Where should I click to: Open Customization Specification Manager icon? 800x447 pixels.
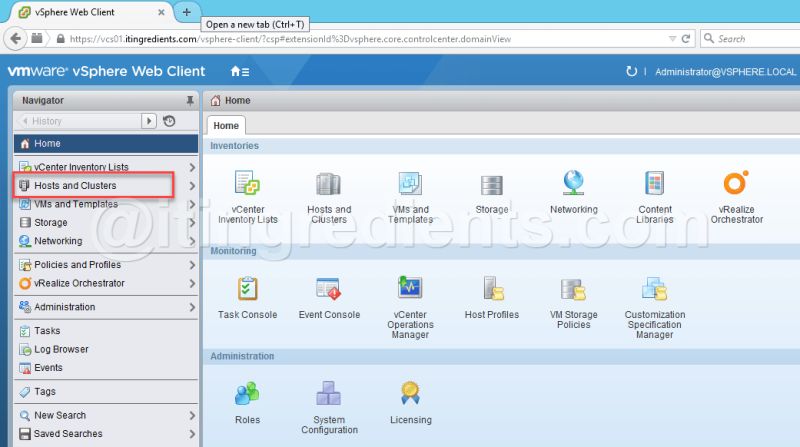655,288
